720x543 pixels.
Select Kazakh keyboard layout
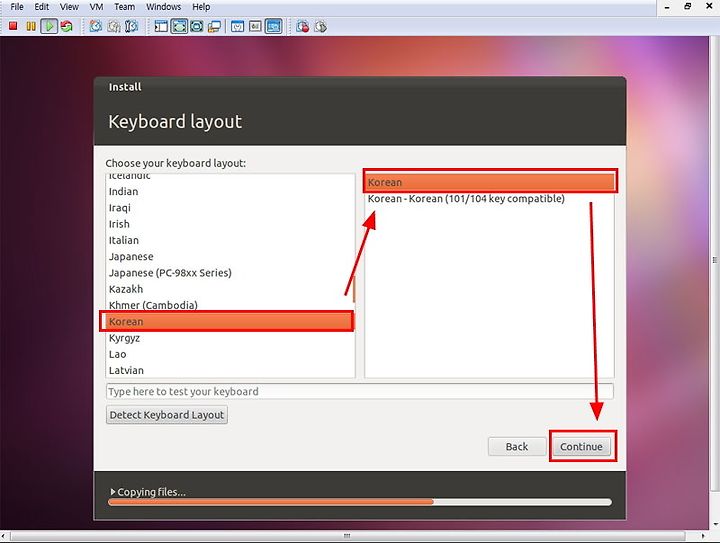pyautogui.click(x=230, y=289)
